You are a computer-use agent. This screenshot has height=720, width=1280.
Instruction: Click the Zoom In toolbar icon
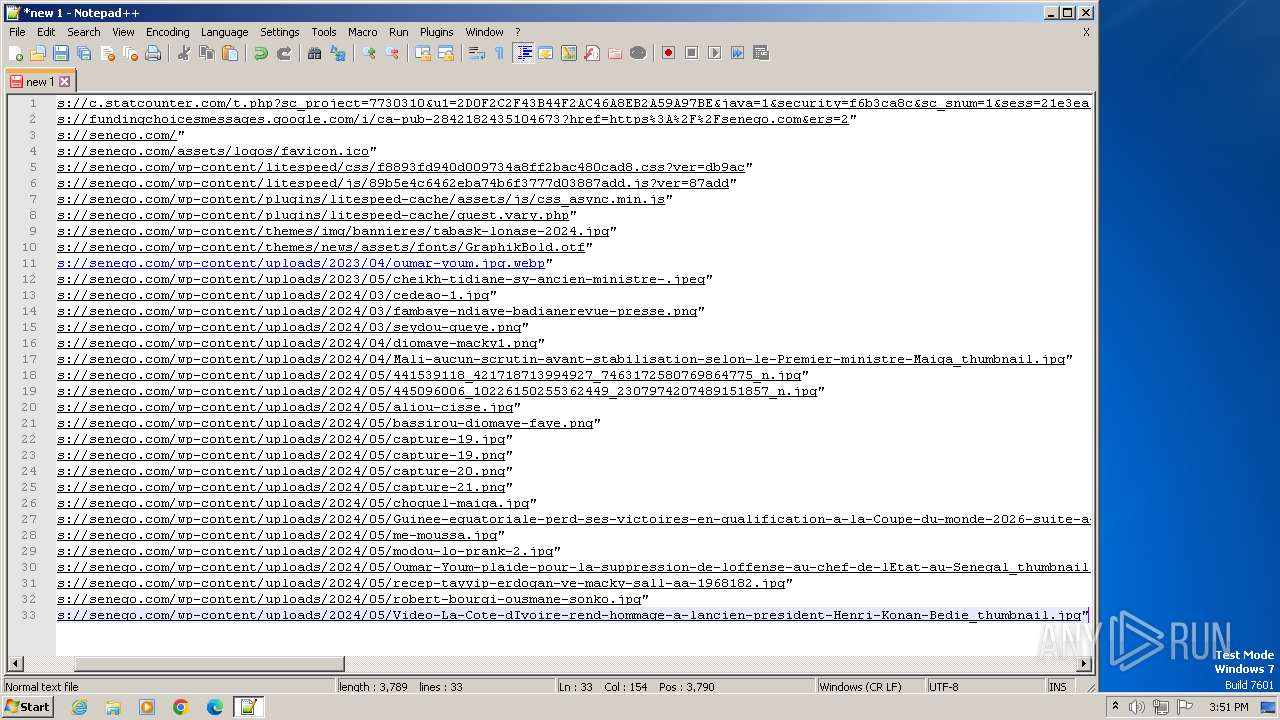pos(369,53)
